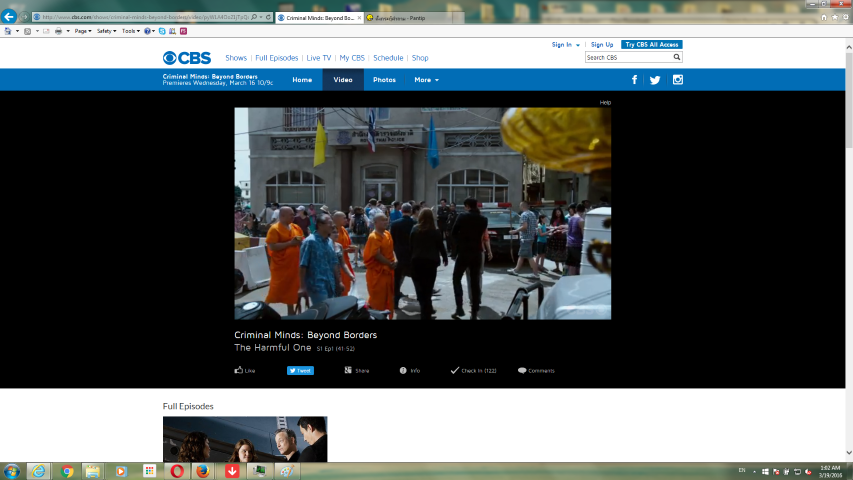Open the Windows Start button
The height and width of the screenshot is (480, 853).
pyautogui.click(x=11, y=471)
